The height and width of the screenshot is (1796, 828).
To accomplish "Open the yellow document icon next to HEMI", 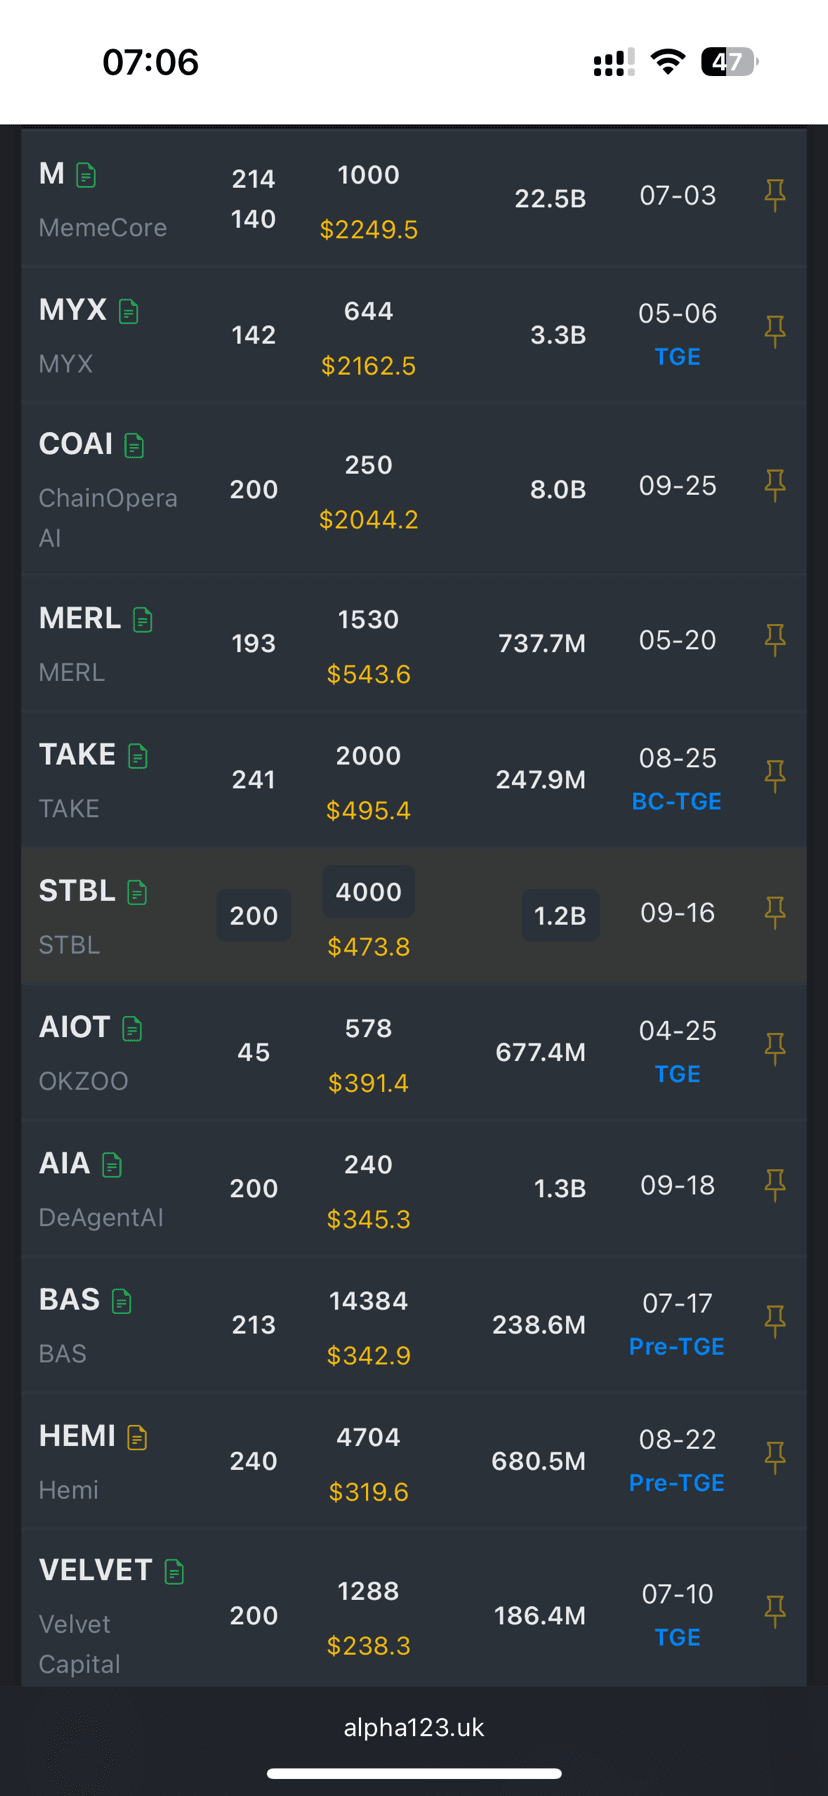I will (137, 1438).
